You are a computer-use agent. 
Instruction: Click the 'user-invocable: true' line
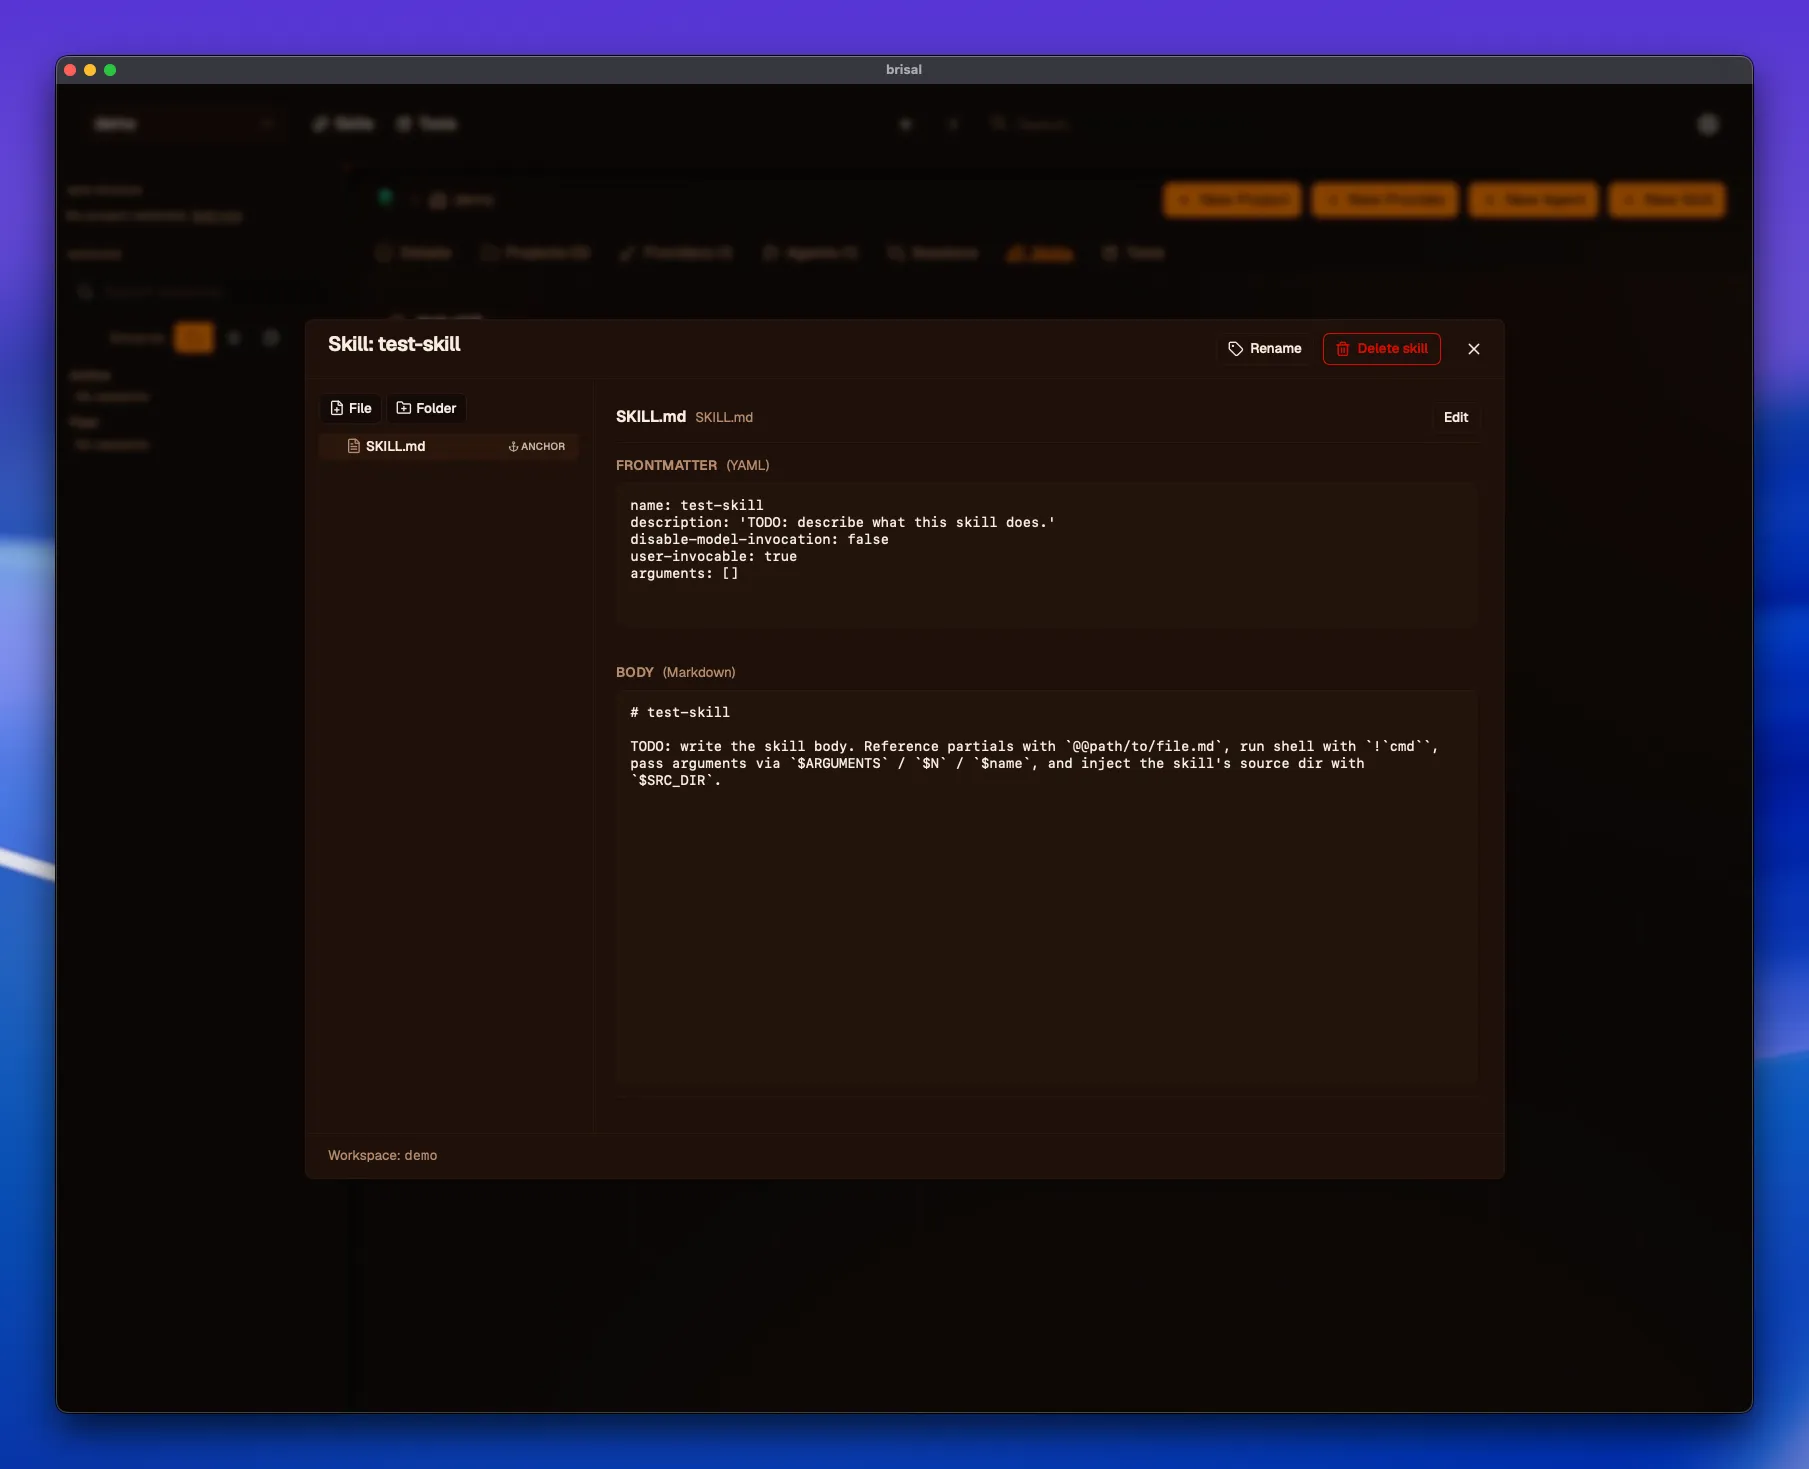pos(713,556)
